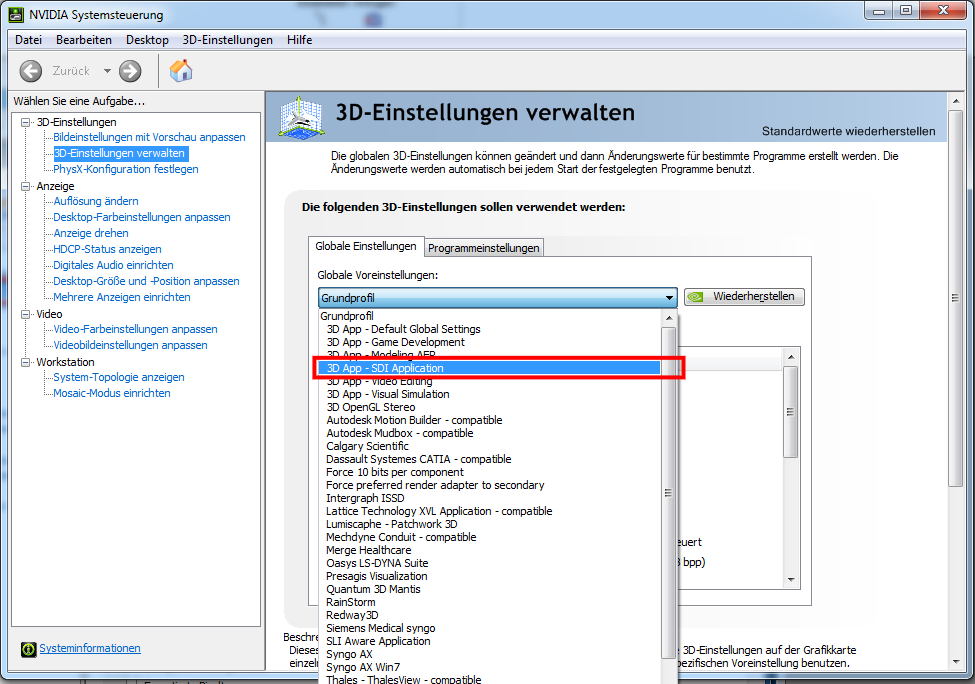975x684 pixels.
Task: Open Desktop-Größe und -Position anpassen
Action: coord(146,281)
